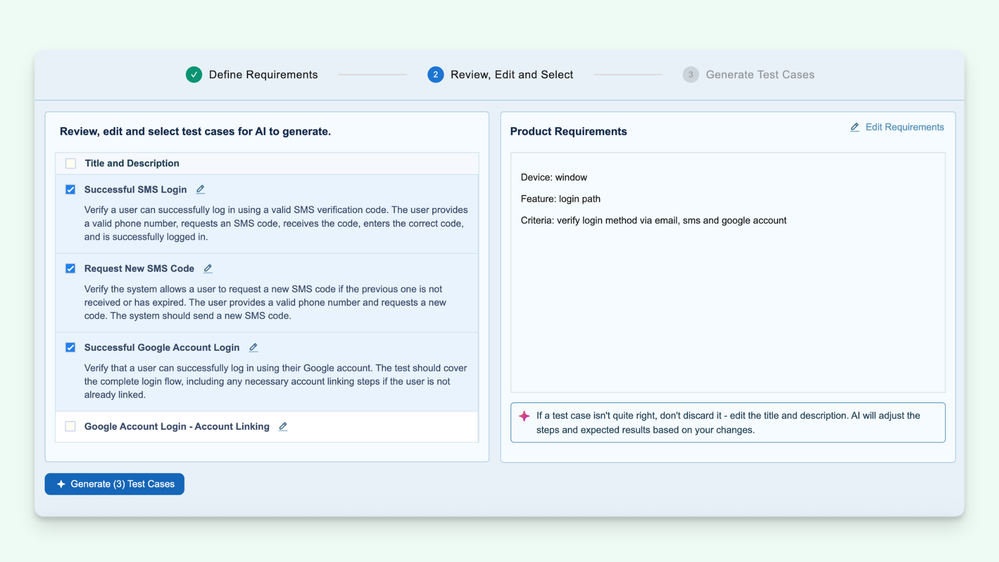This screenshot has width=999, height=562.
Task: Click the Successful SMS Login description text
Action: [x=276, y=223]
